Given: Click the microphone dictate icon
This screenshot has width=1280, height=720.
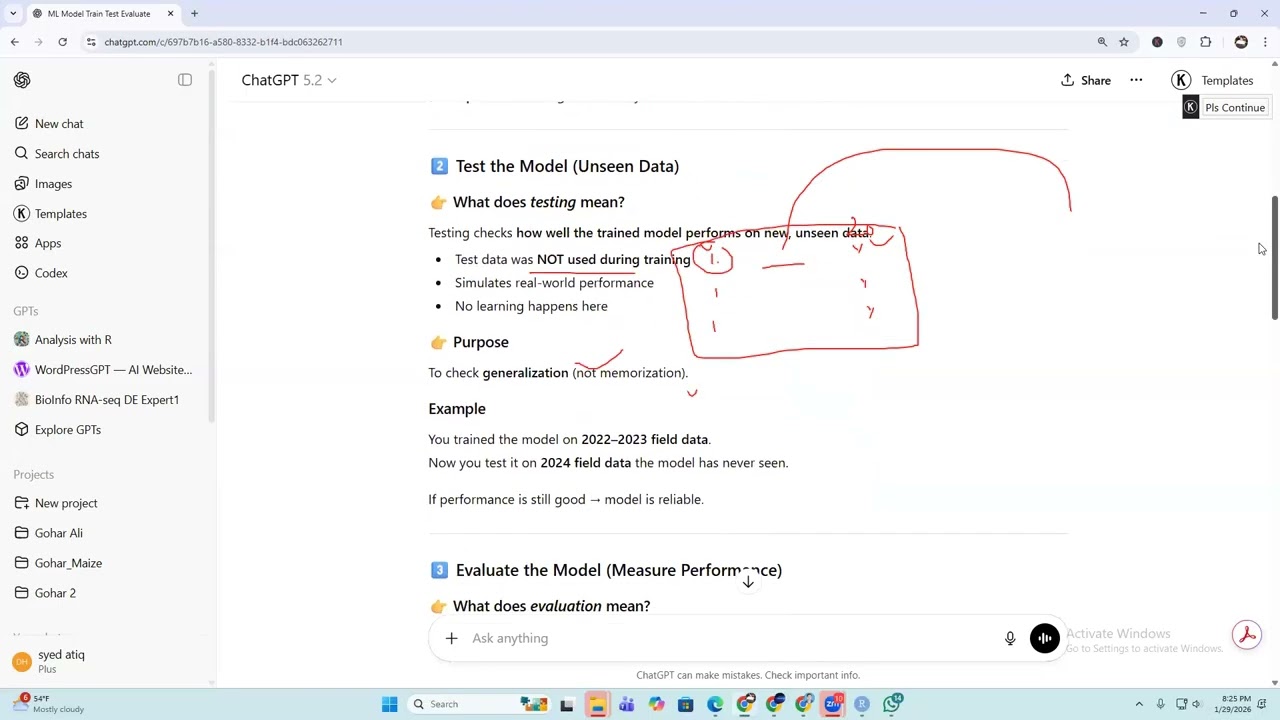Looking at the screenshot, I should point(1010,638).
